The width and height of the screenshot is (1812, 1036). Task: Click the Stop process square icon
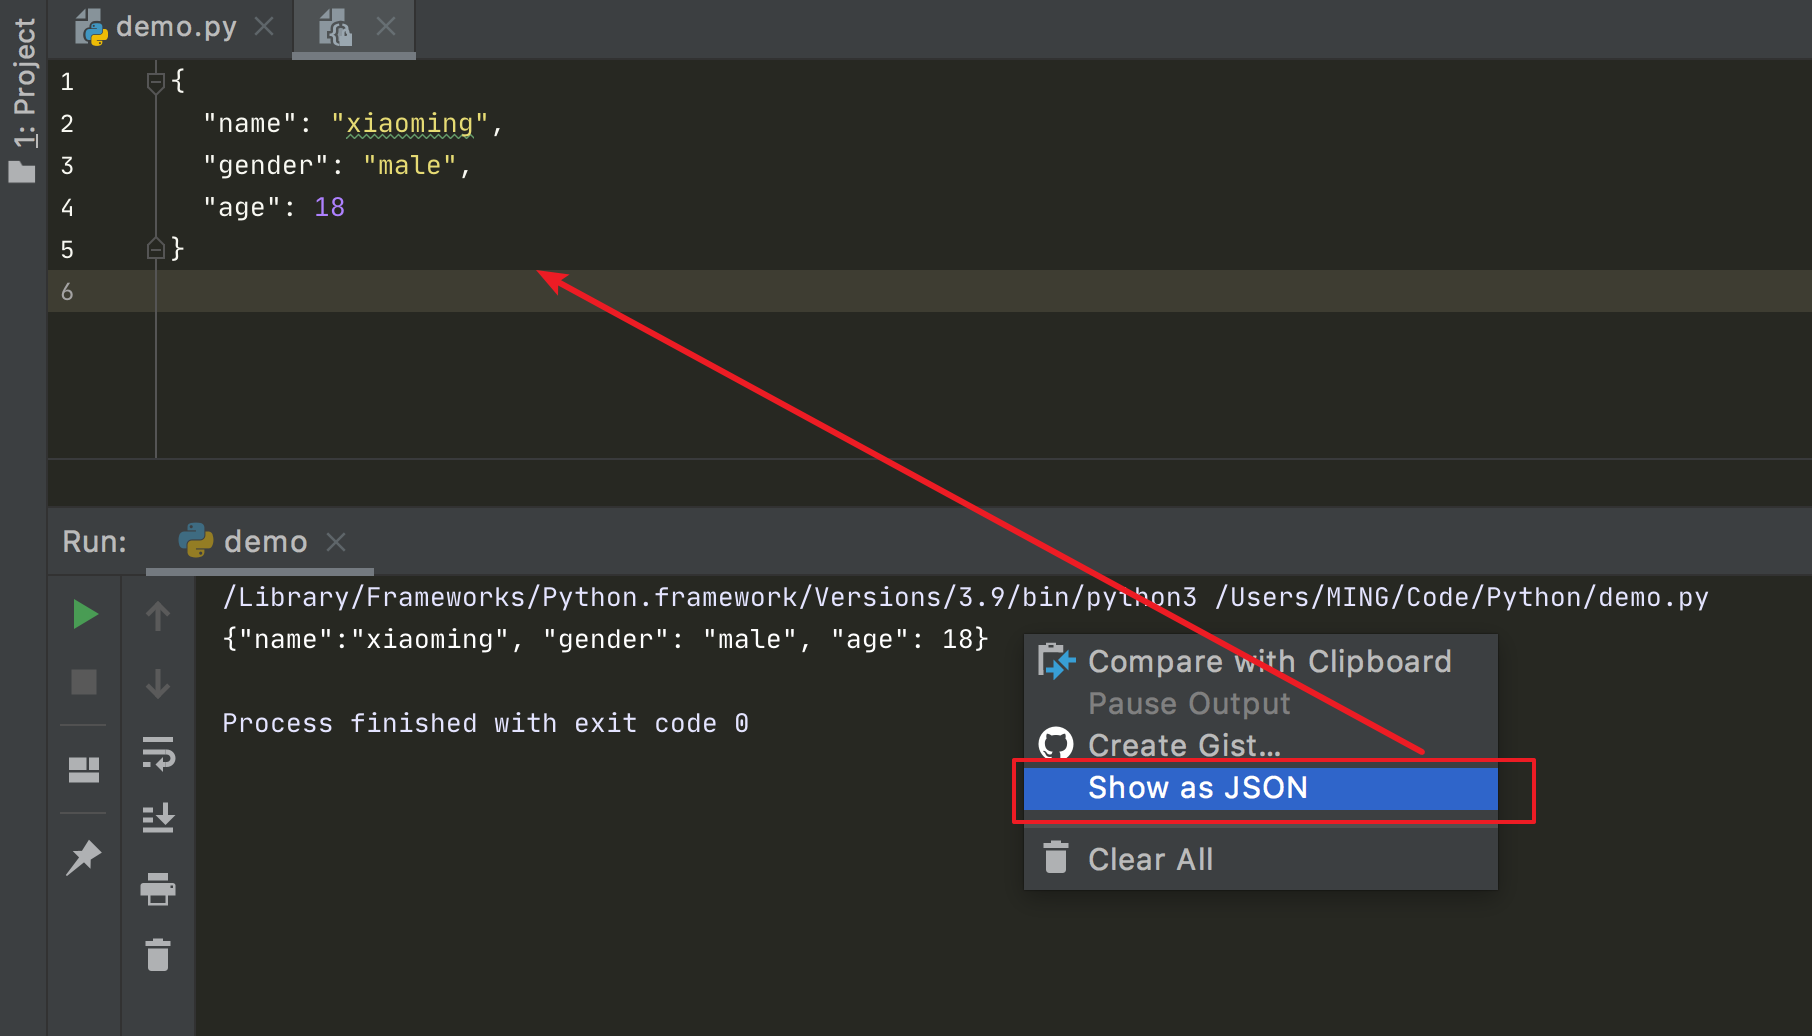84,682
